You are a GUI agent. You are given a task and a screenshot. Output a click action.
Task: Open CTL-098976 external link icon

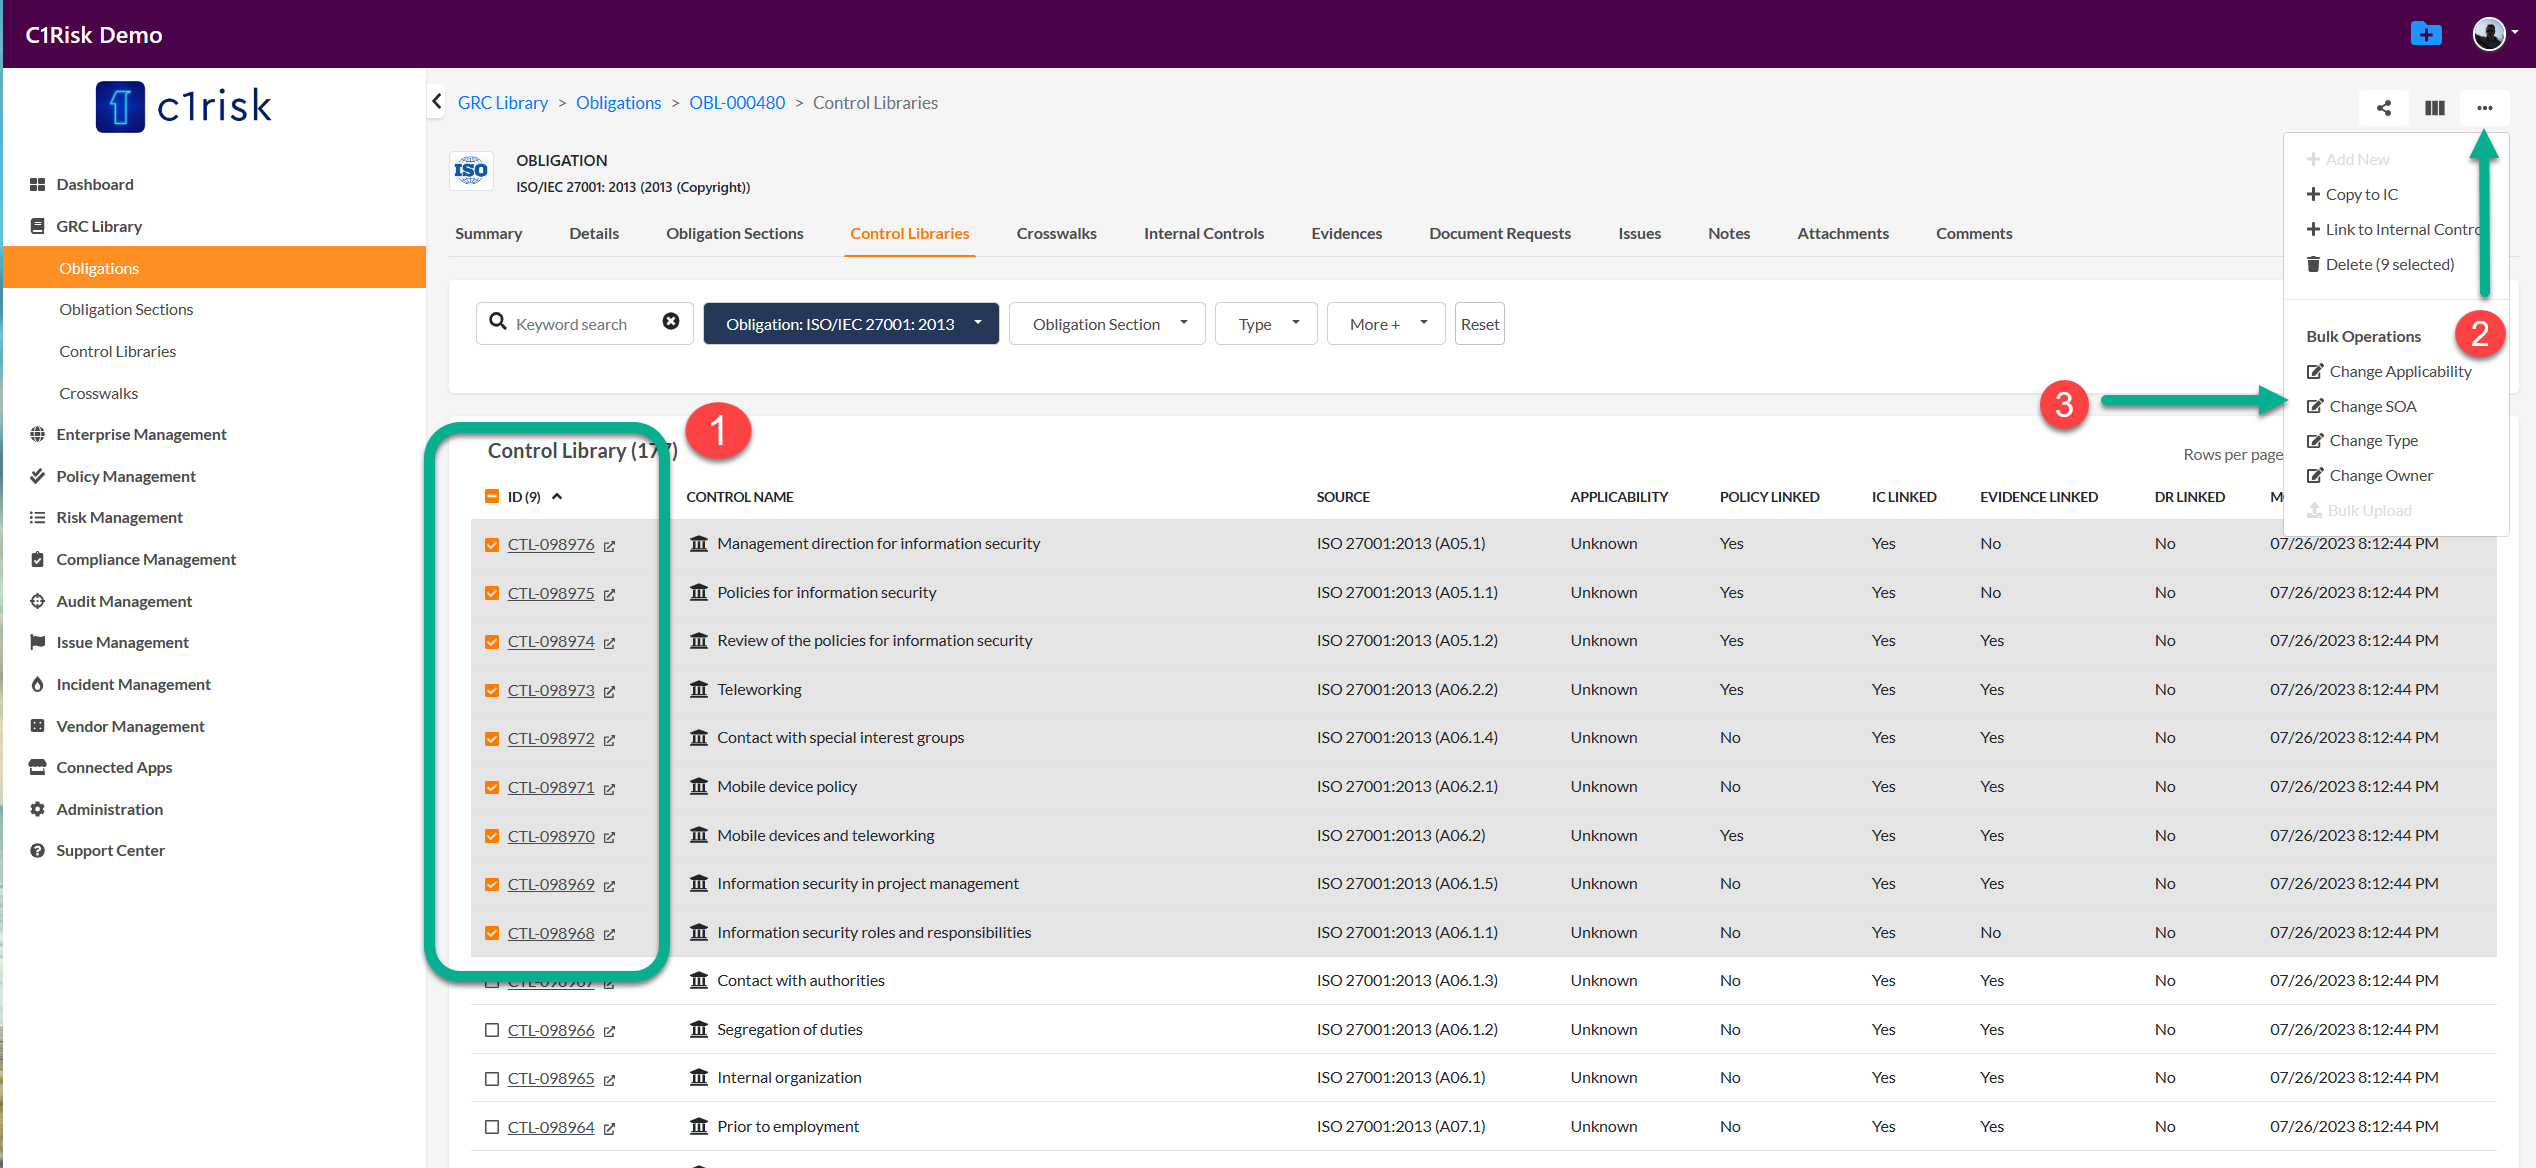(x=610, y=546)
